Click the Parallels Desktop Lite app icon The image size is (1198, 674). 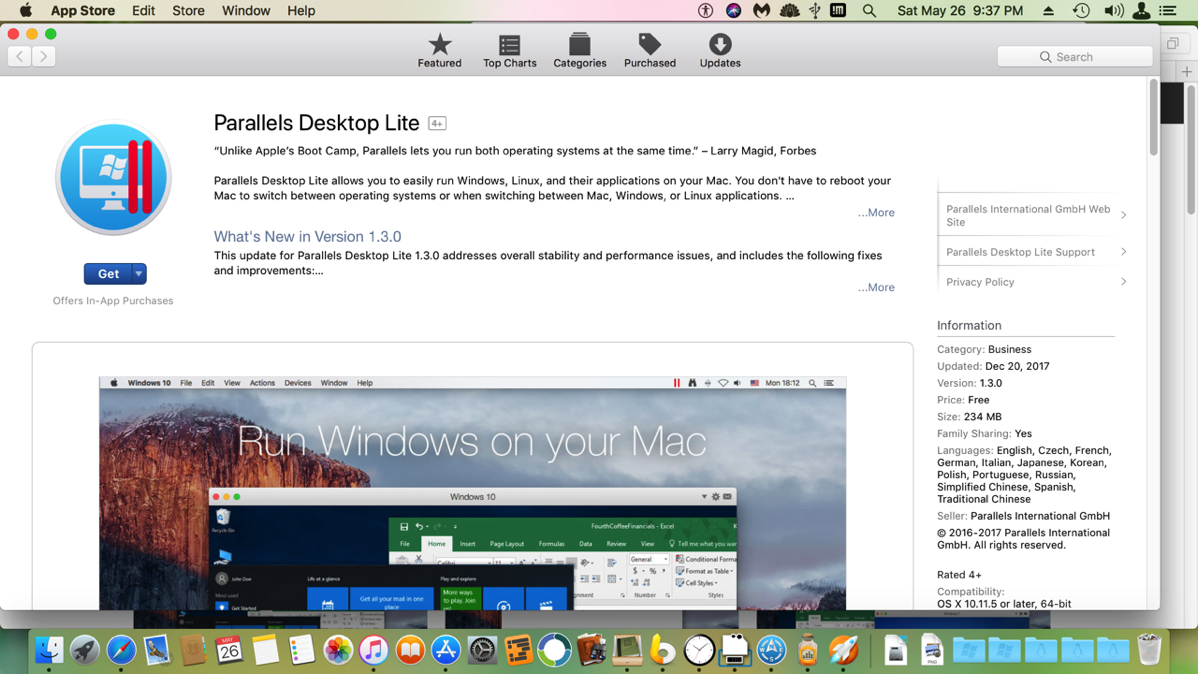(x=113, y=178)
